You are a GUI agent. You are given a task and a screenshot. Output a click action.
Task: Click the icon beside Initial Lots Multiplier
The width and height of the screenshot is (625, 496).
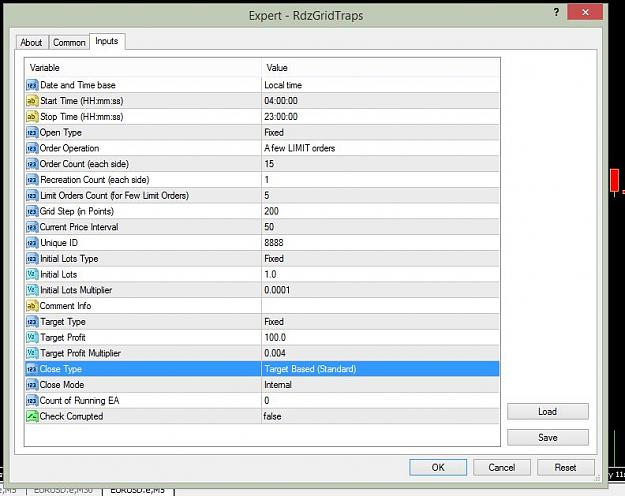[x=32, y=290]
